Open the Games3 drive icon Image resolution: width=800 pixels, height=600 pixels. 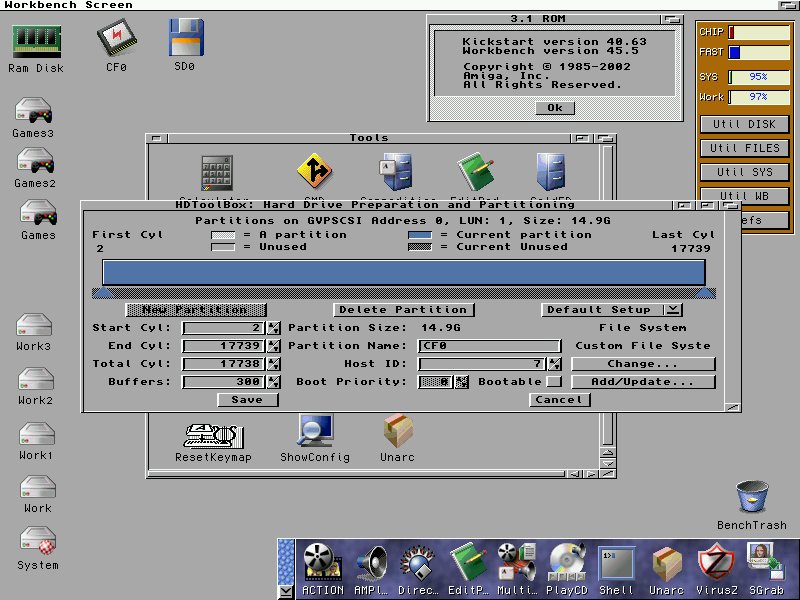pos(34,111)
